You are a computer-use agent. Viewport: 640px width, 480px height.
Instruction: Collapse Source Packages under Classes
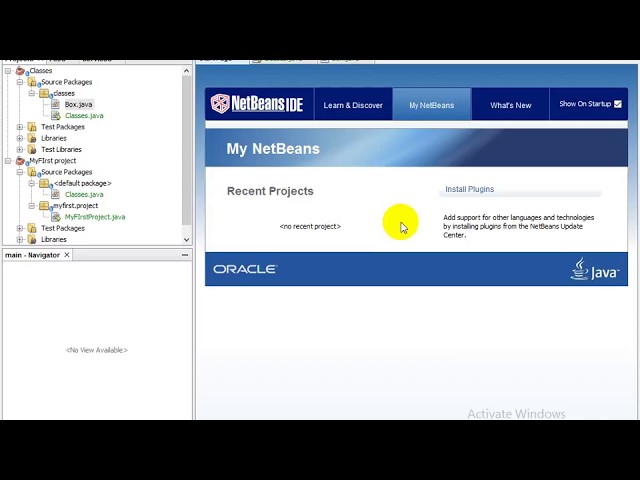20,82
